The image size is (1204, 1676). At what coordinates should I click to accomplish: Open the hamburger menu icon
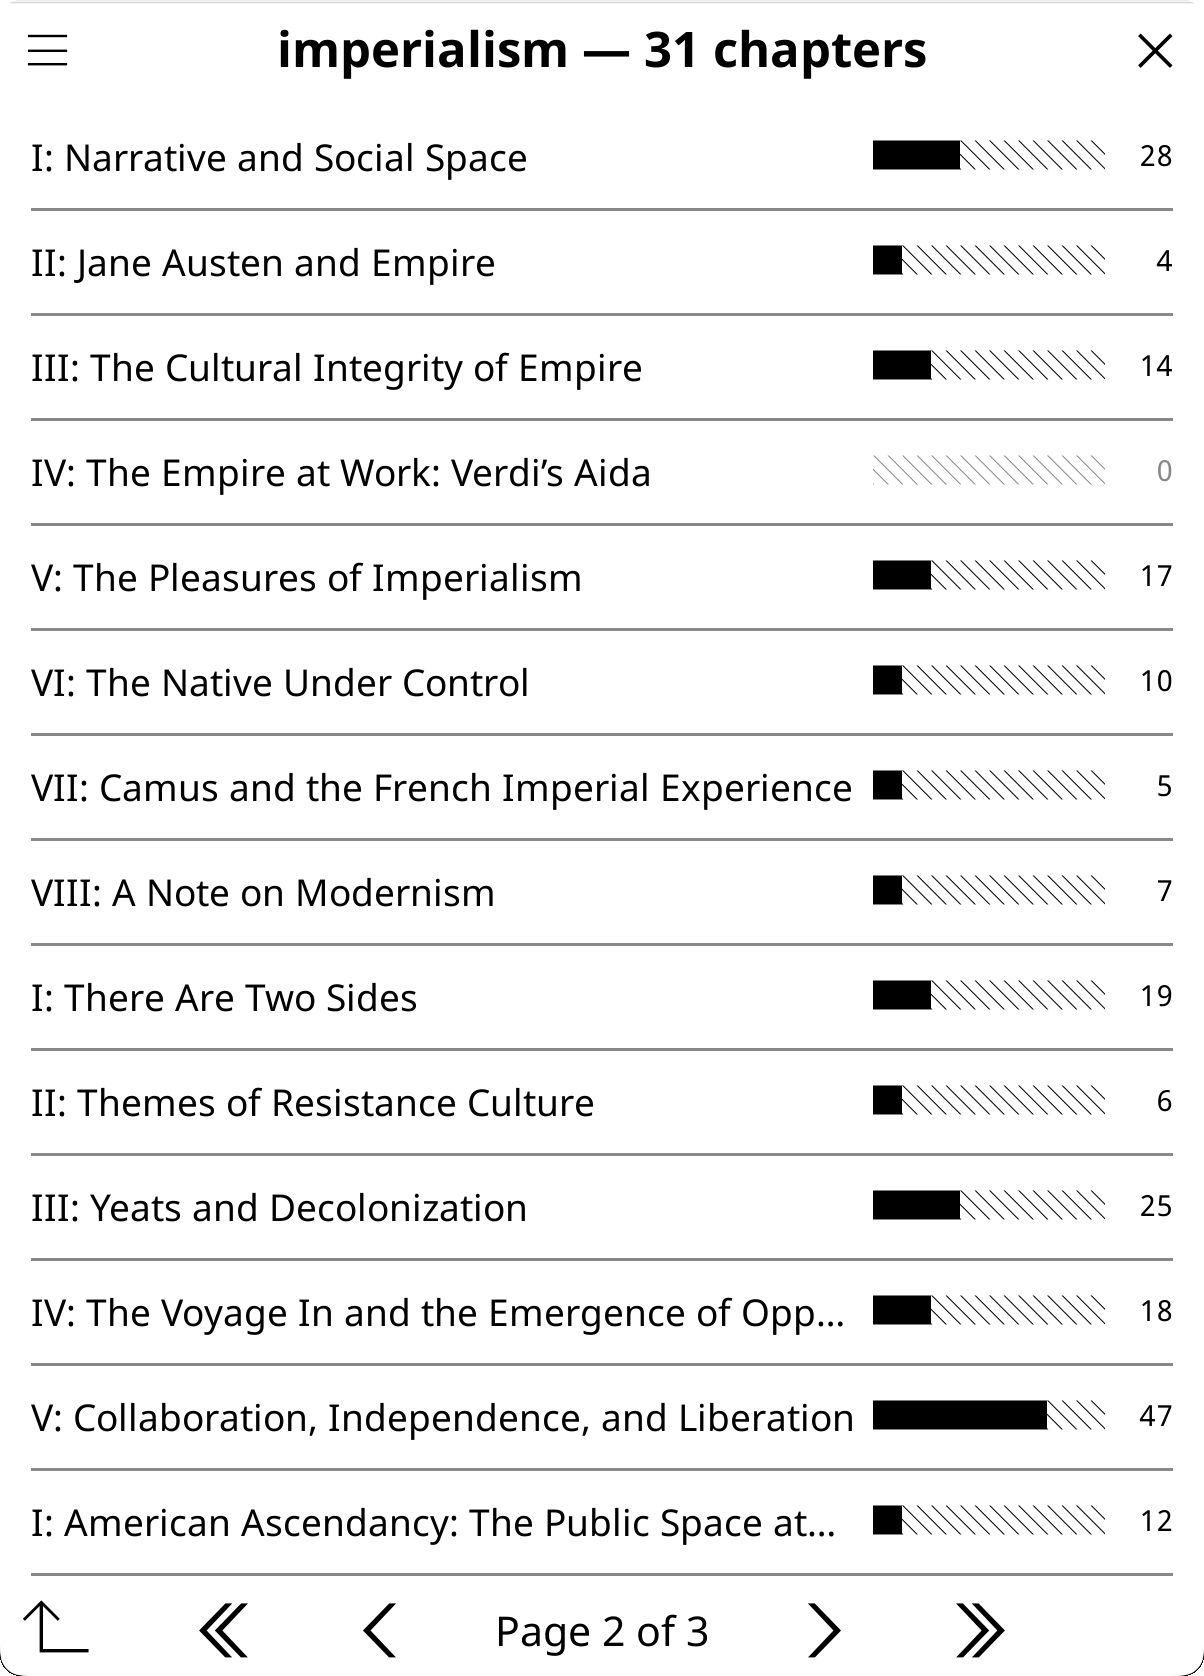click(47, 50)
